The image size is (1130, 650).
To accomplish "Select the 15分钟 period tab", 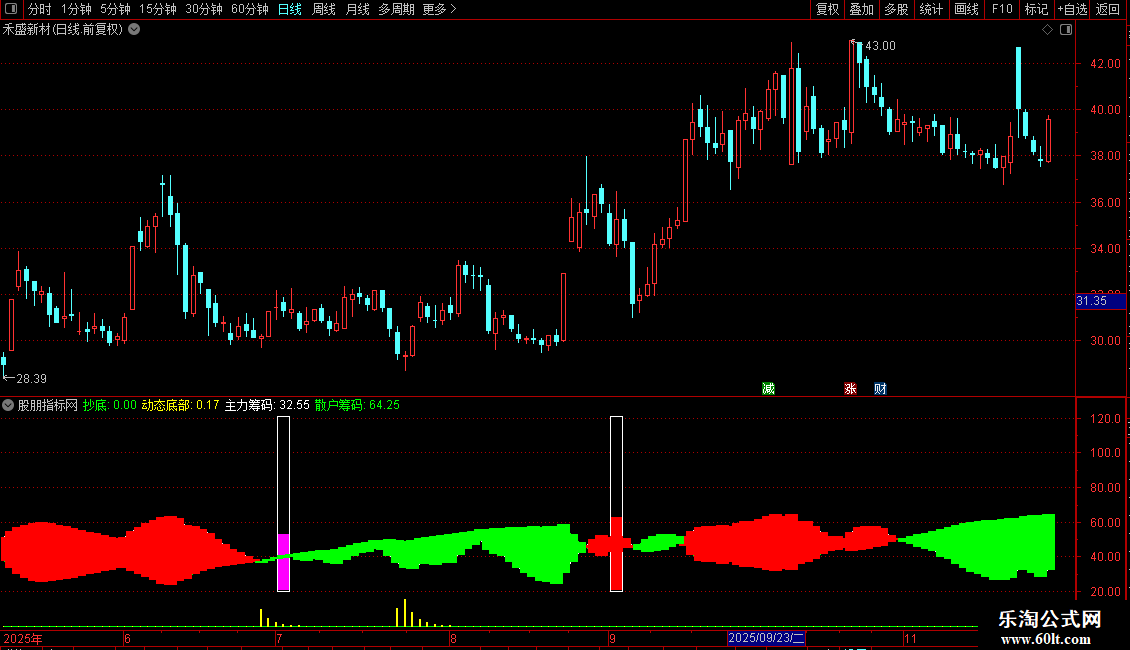I will [x=158, y=9].
